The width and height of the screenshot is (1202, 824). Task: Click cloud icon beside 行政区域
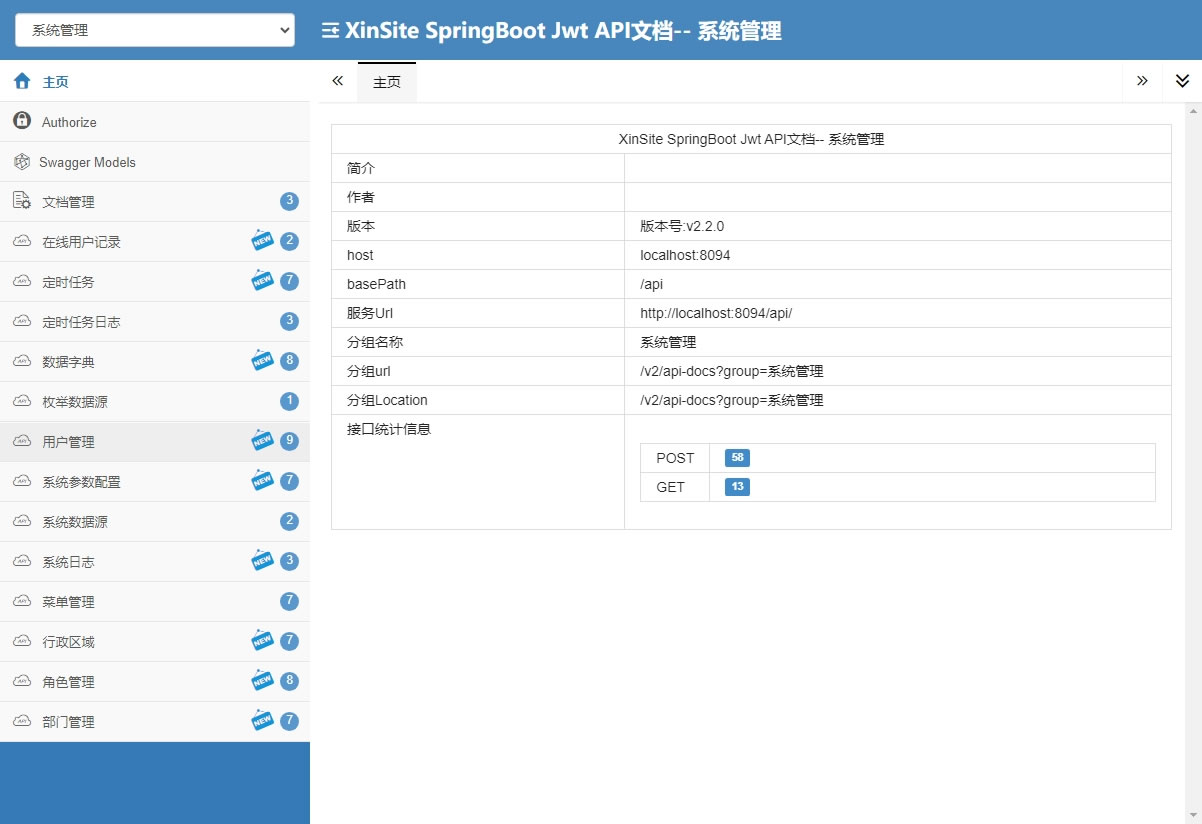[x=22, y=641]
